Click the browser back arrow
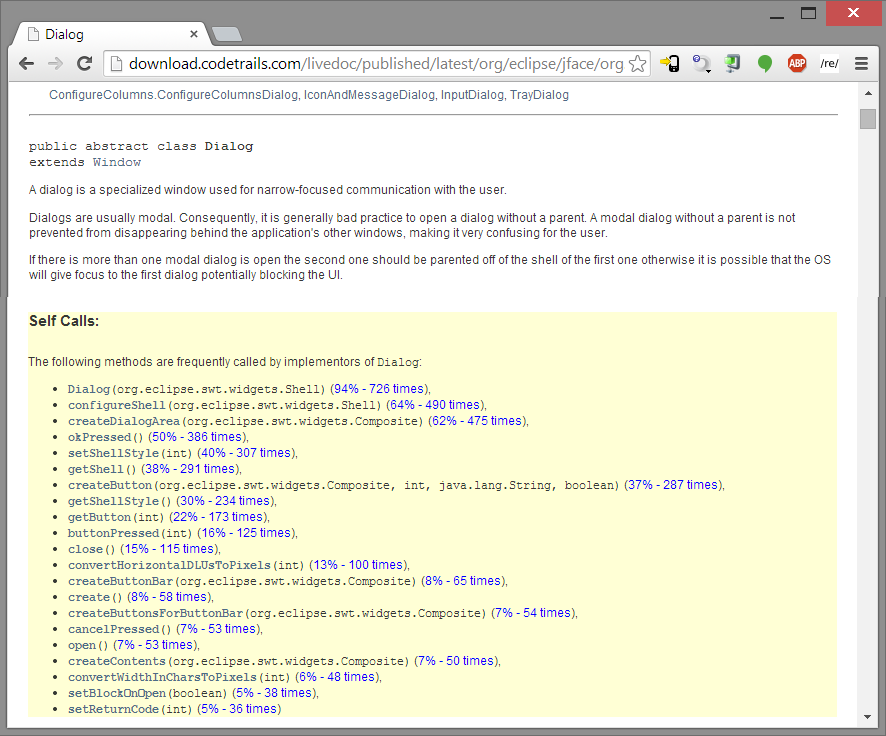 (27, 64)
